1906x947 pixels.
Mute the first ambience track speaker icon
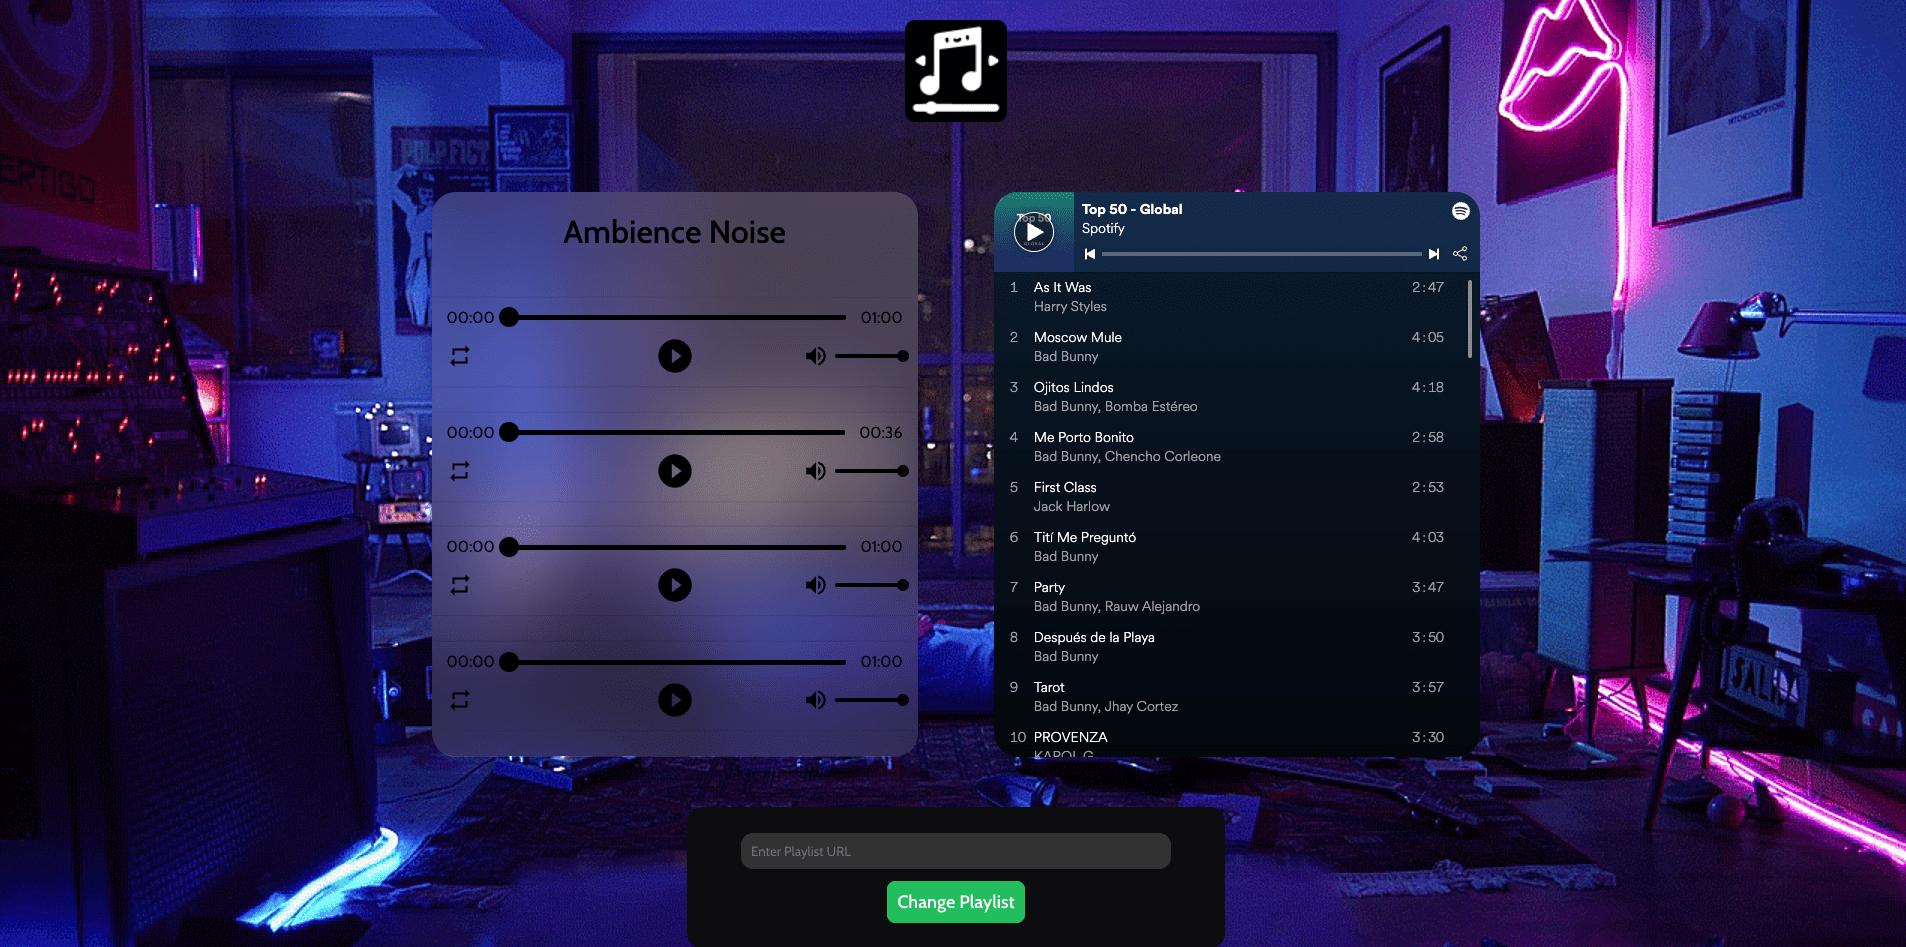815,356
